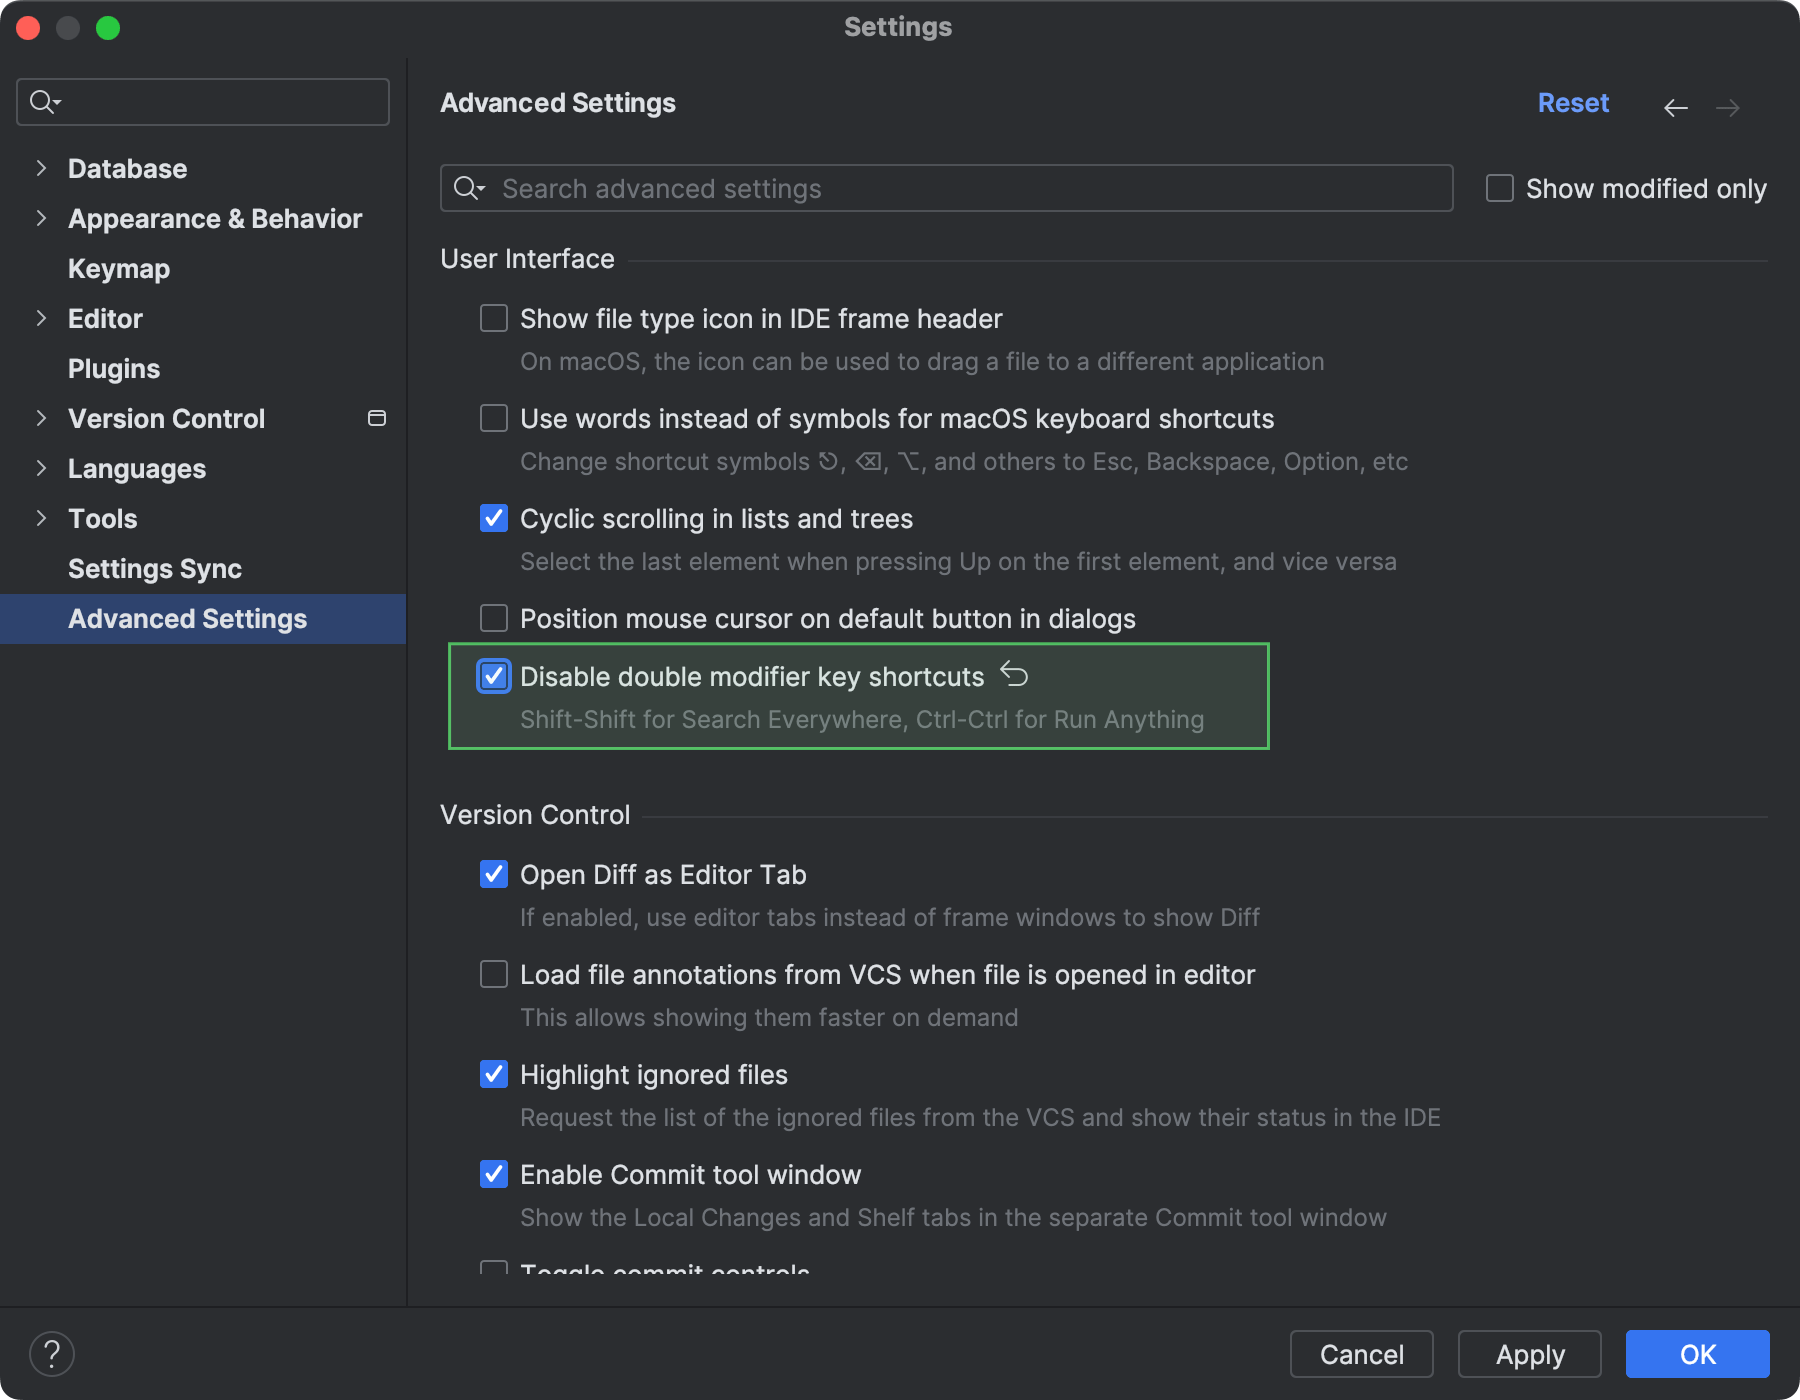Viewport: 1800px width, 1400px height.
Task: Open help via the question mark icon
Action: (53, 1353)
